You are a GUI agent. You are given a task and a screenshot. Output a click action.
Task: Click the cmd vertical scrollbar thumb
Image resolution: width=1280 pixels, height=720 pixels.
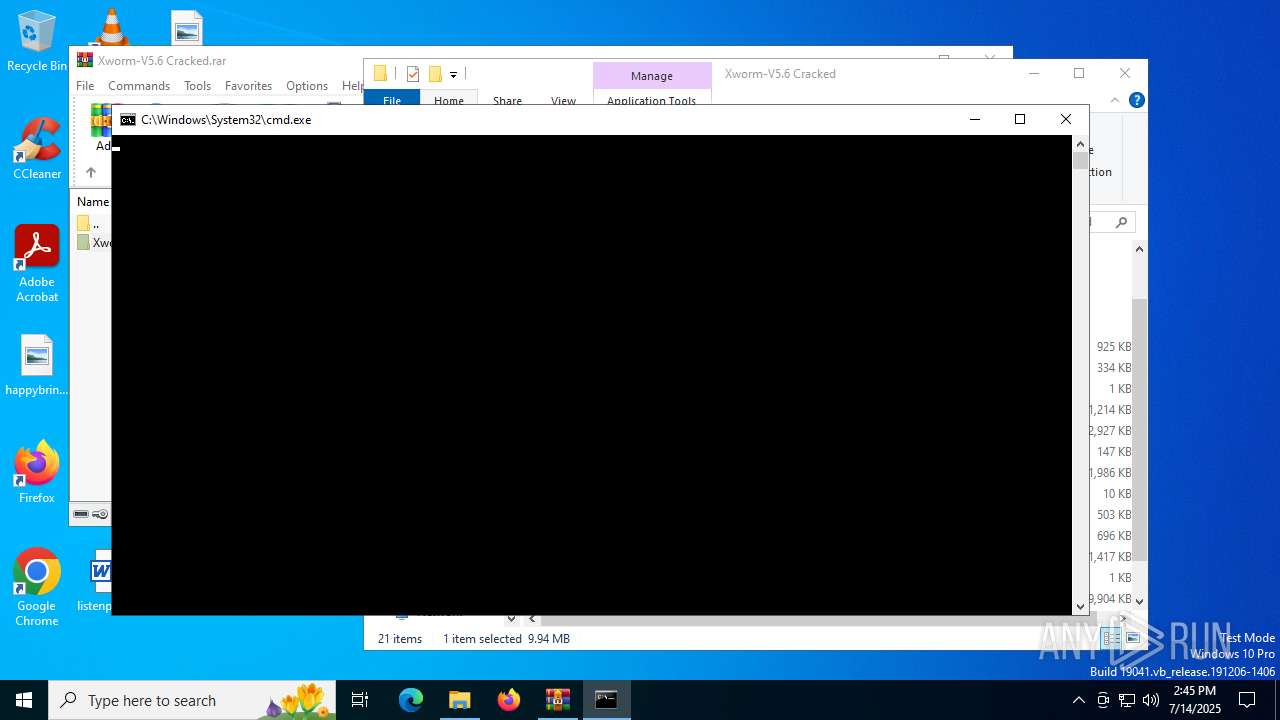point(1080,161)
